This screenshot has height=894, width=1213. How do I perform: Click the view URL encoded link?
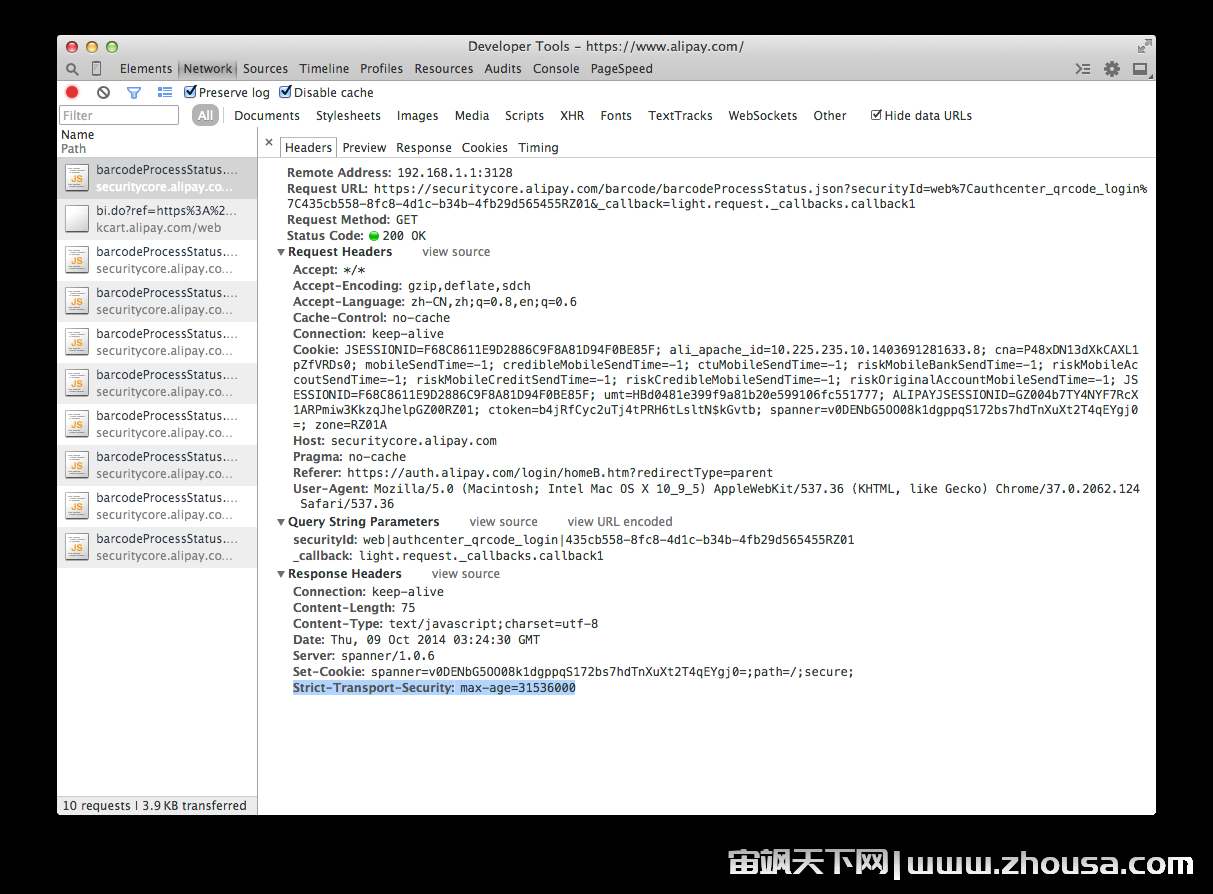point(620,522)
